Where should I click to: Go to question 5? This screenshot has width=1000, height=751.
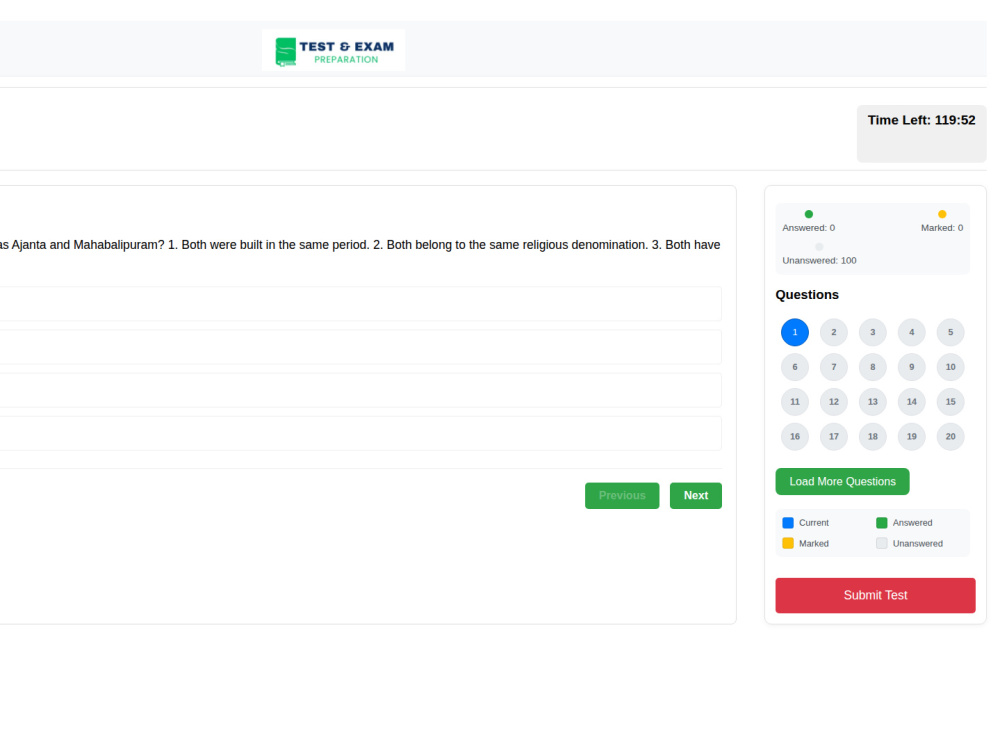950,332
